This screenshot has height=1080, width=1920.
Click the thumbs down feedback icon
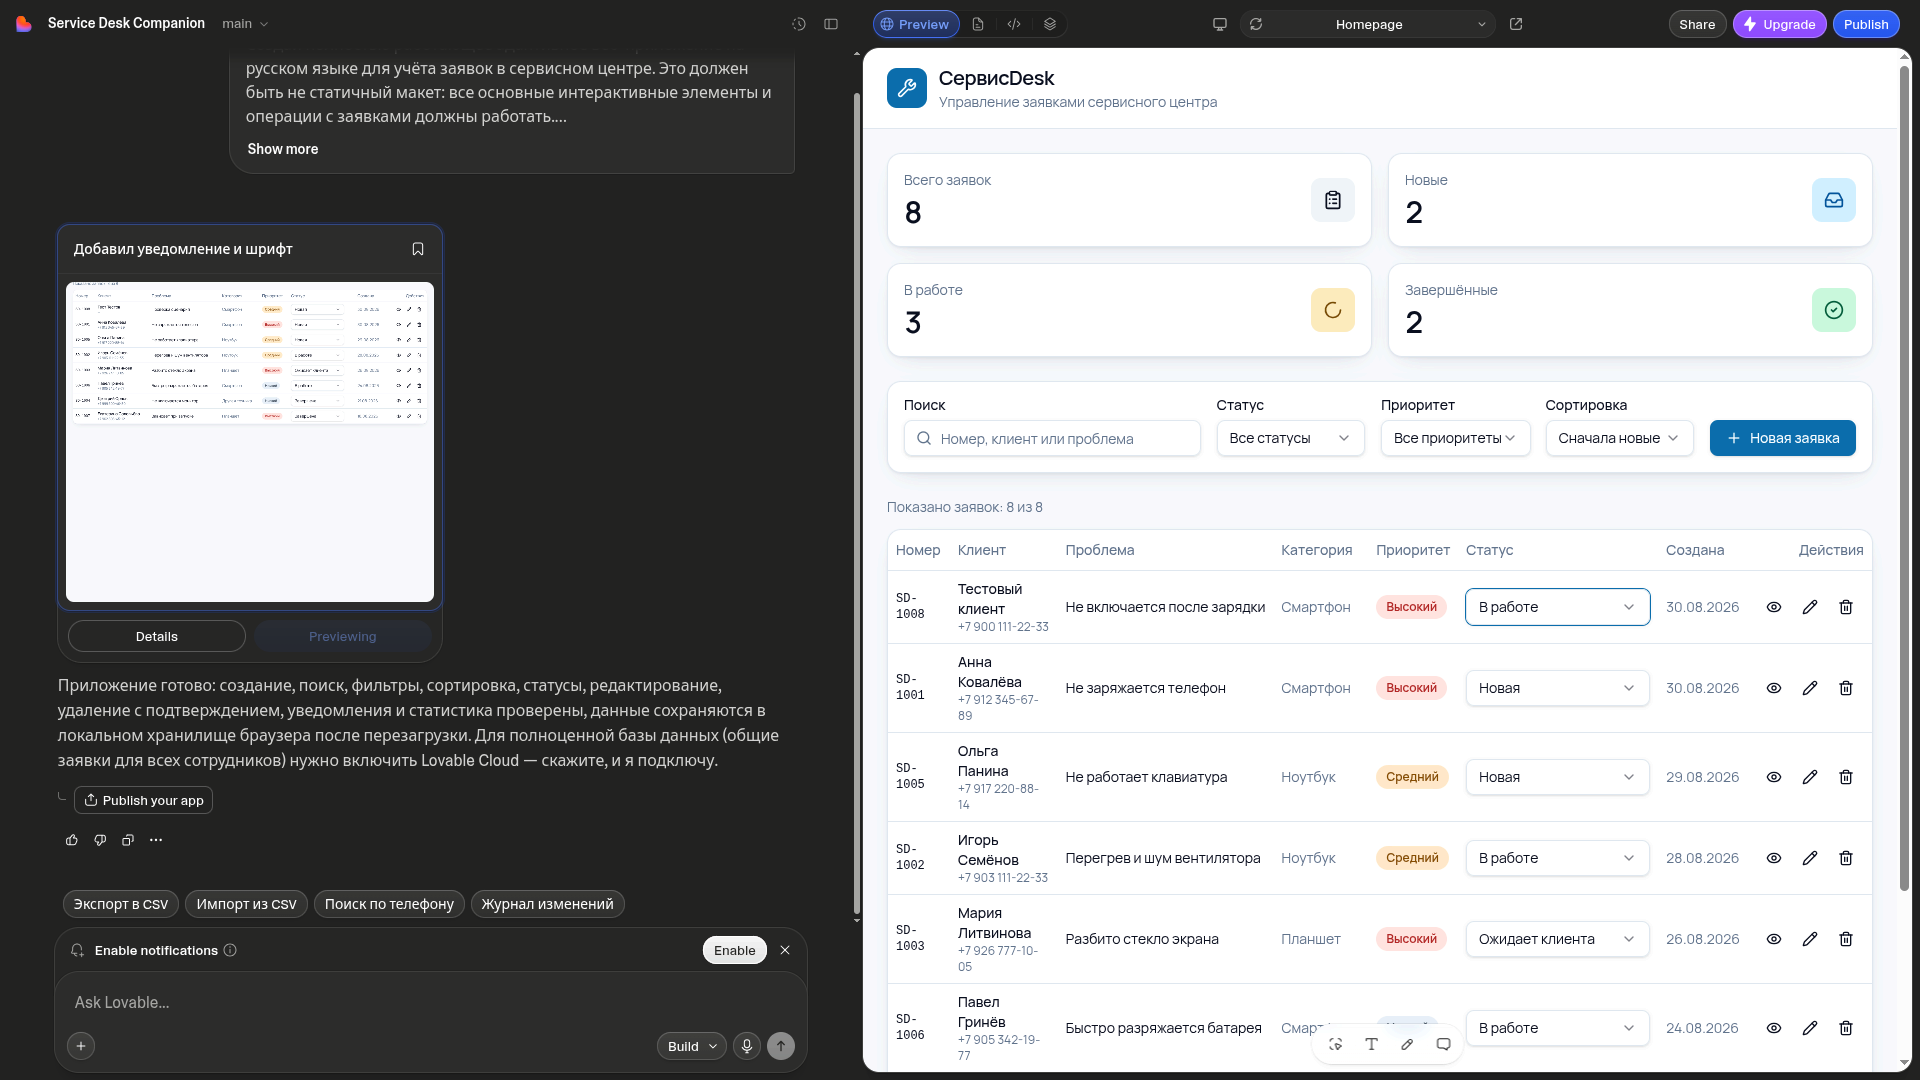100,840
